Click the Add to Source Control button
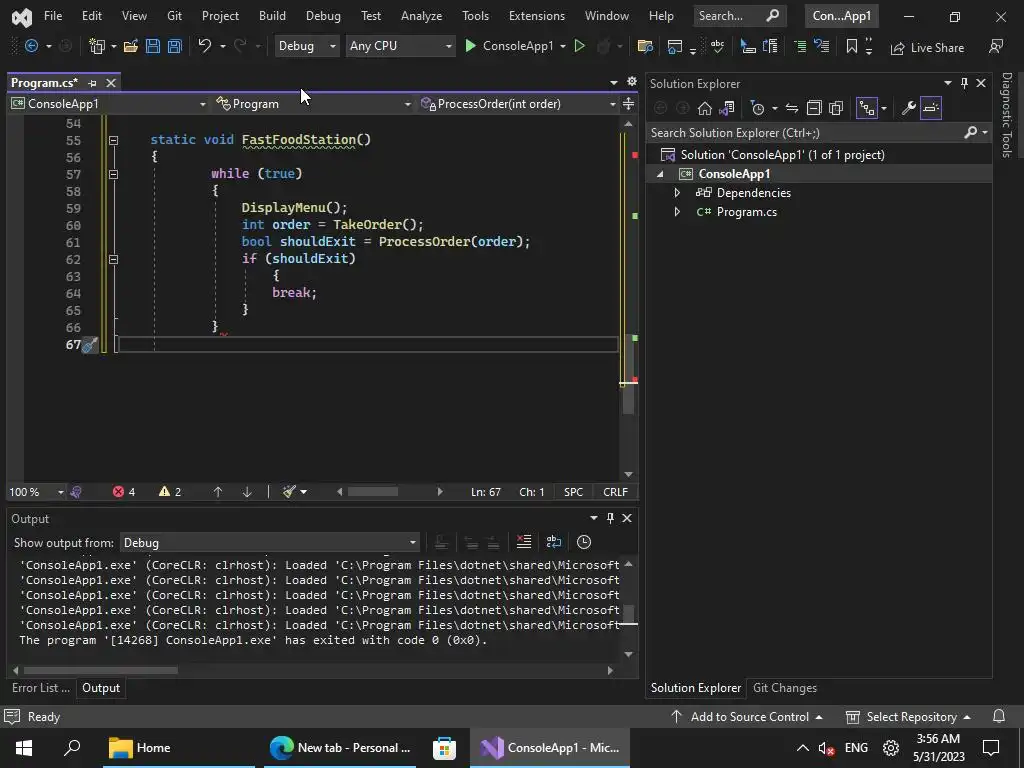Viewport: 1024px width, 768px height. click(x=746, y=716)
